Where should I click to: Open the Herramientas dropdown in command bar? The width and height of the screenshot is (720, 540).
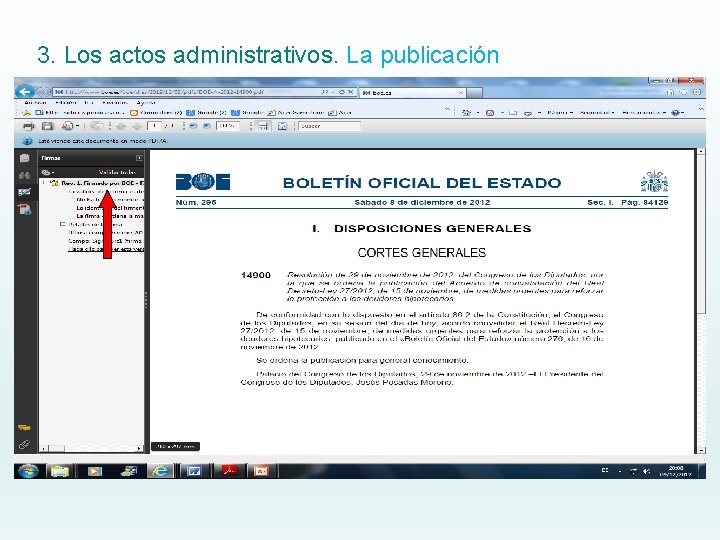644,112
